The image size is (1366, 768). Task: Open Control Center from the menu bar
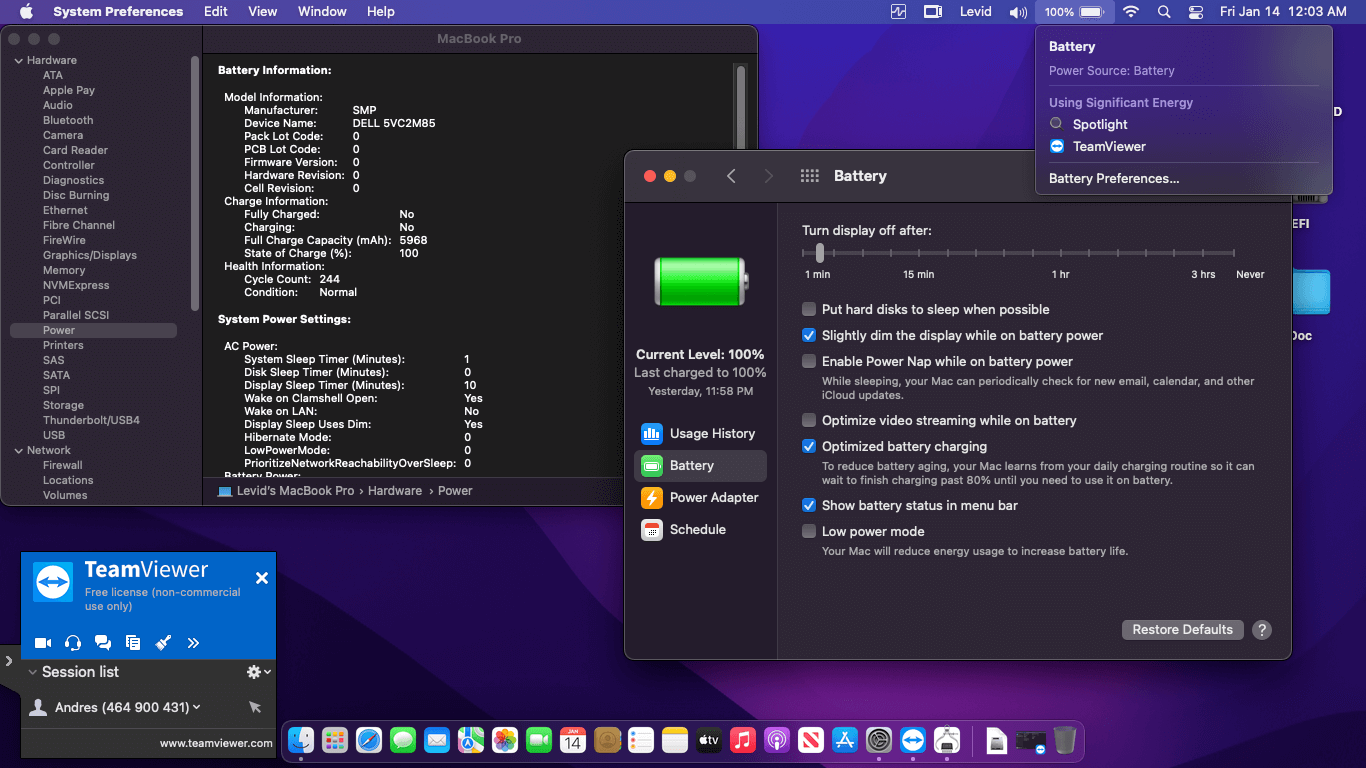coord(1196,12)
